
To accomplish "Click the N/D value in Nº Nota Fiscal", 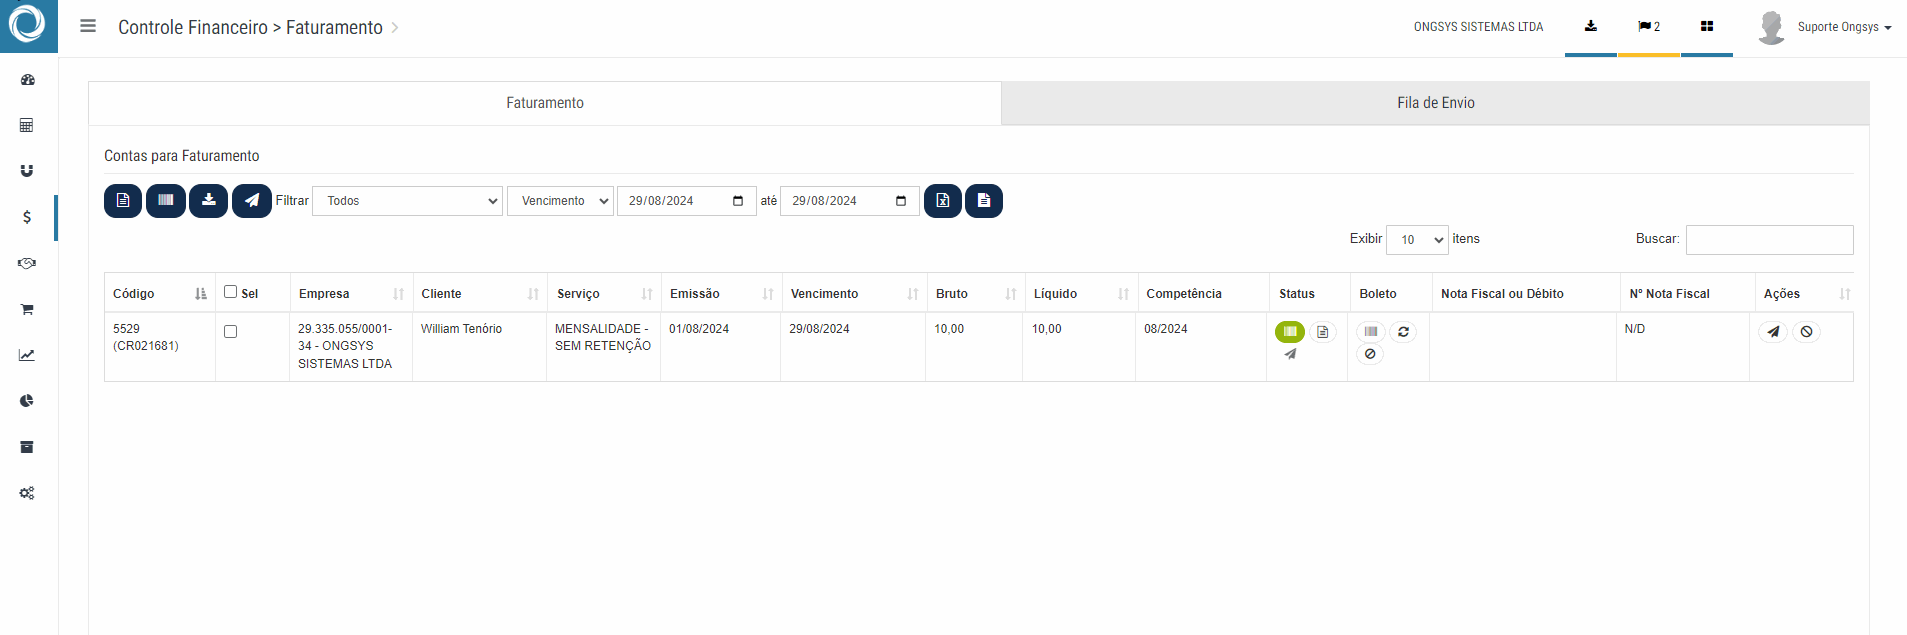I will pyautogui.click(x=1635, y=329).
